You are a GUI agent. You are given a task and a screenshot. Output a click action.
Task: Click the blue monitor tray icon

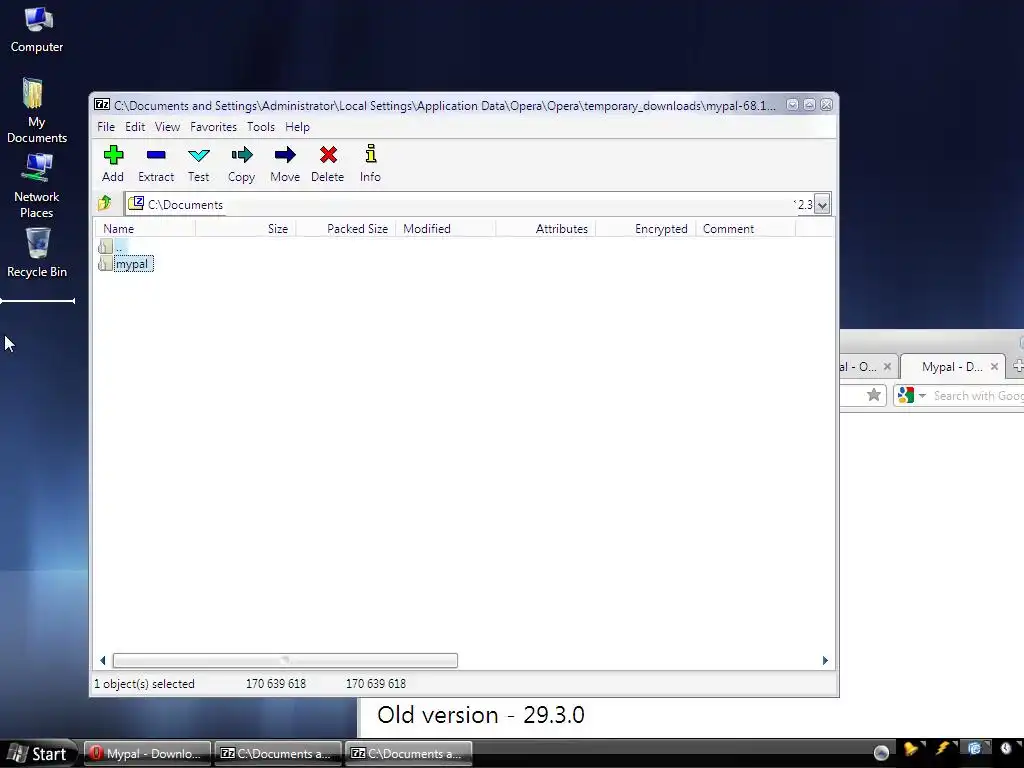pos(974,748)
